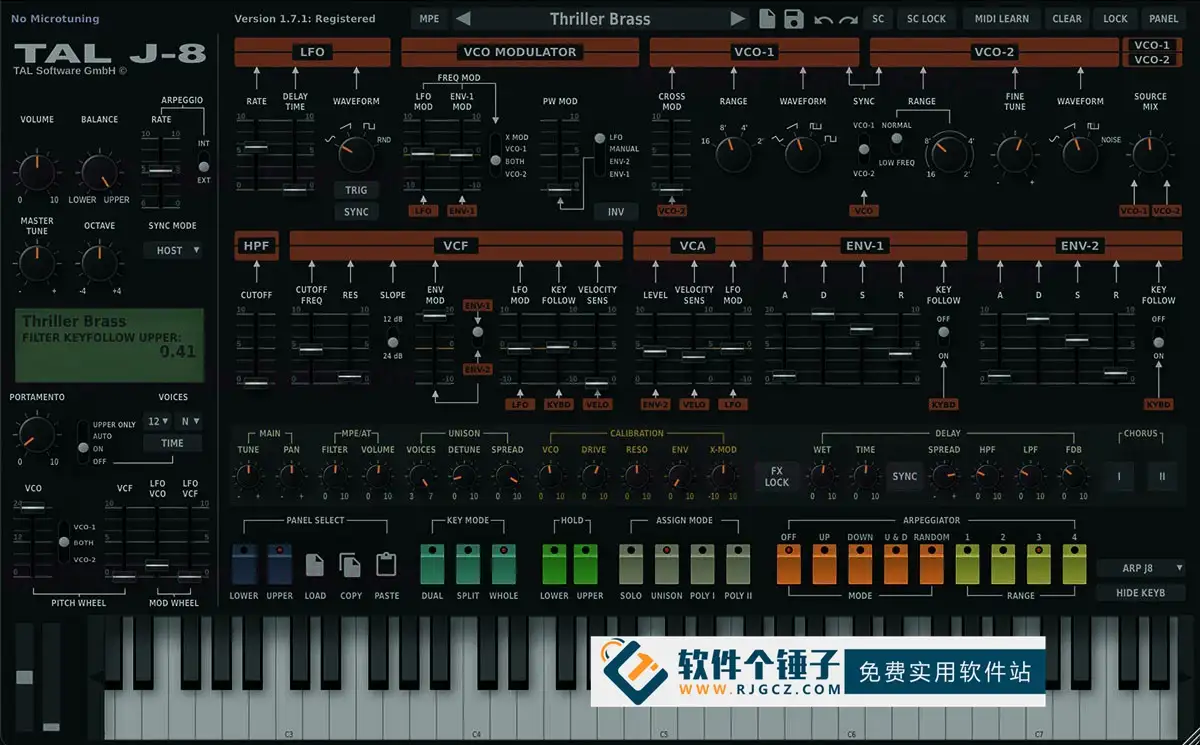Click the CLEAR button

(x=1067, y=18)
